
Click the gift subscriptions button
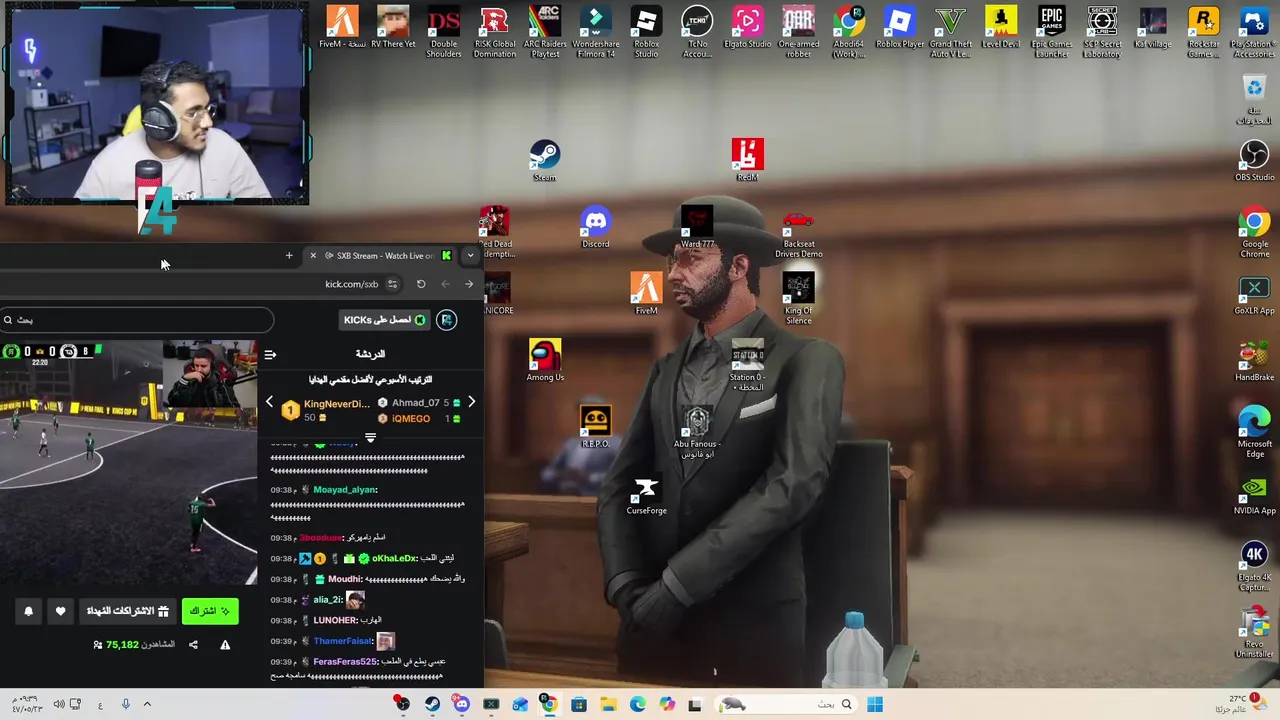coord(127,611)
